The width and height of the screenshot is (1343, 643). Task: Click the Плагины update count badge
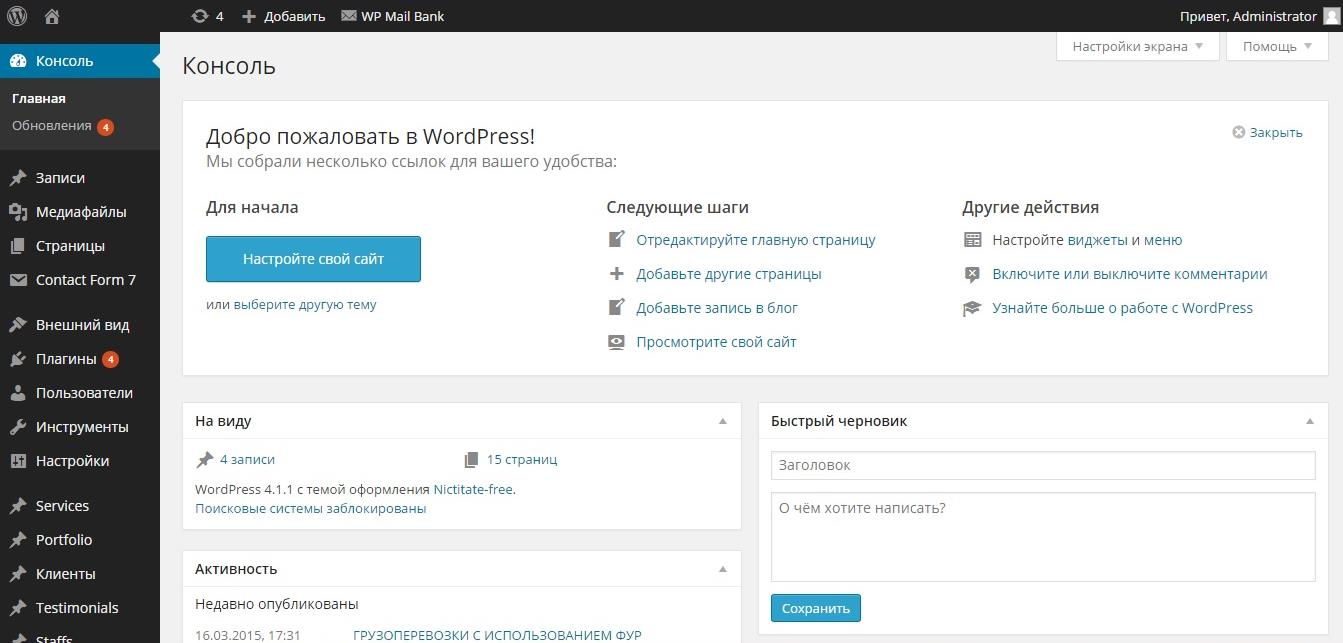pyautogui.click(x=110, y=359)
